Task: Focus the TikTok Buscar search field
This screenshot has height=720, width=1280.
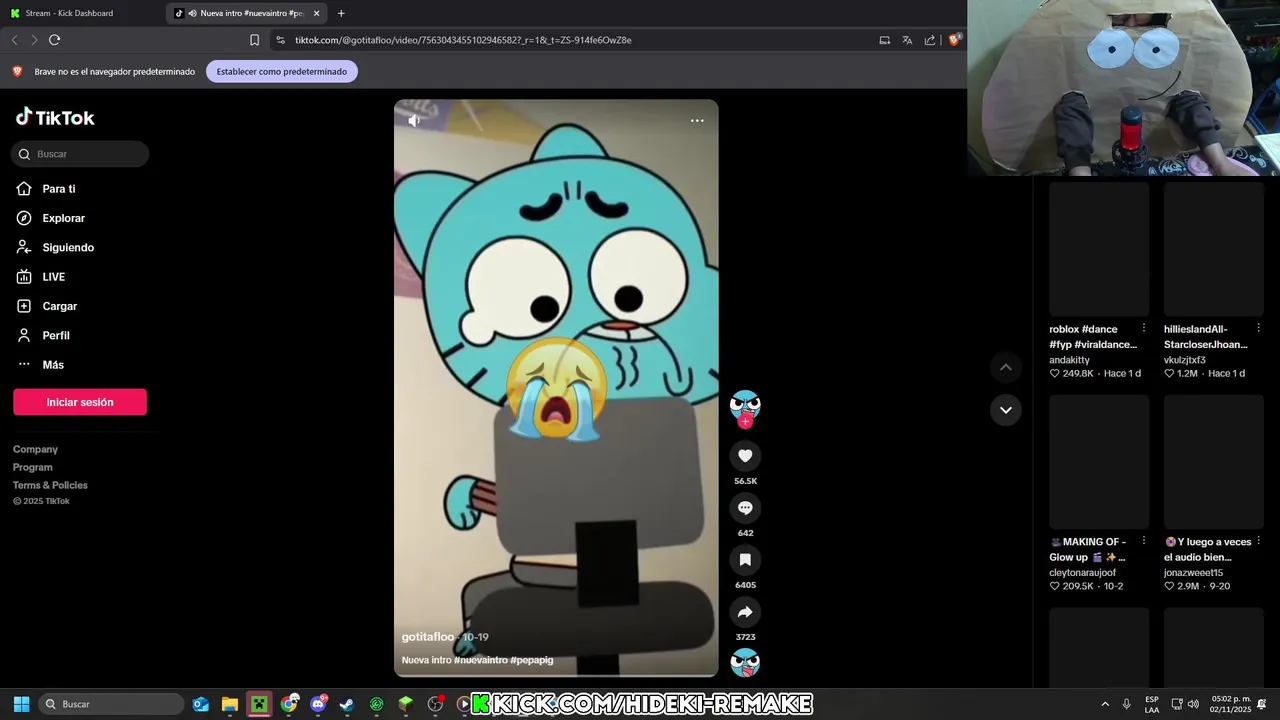Action: (x=80, y=154)
